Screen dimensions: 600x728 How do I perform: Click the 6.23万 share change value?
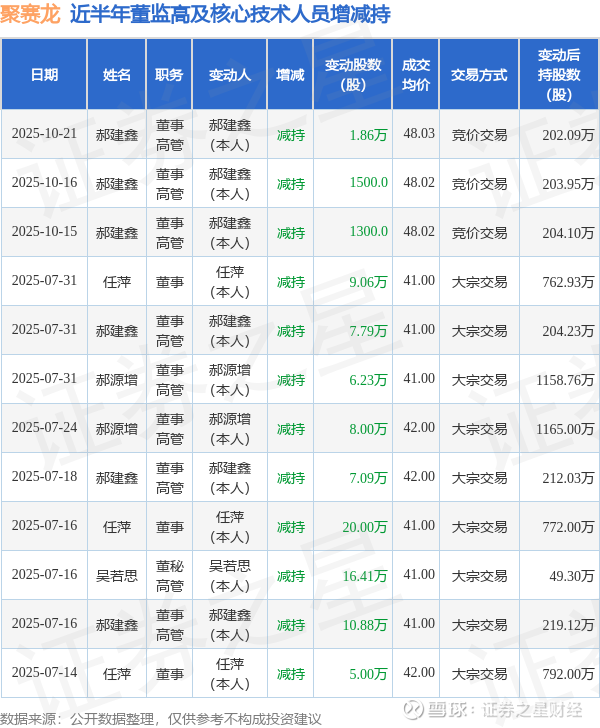368,380
